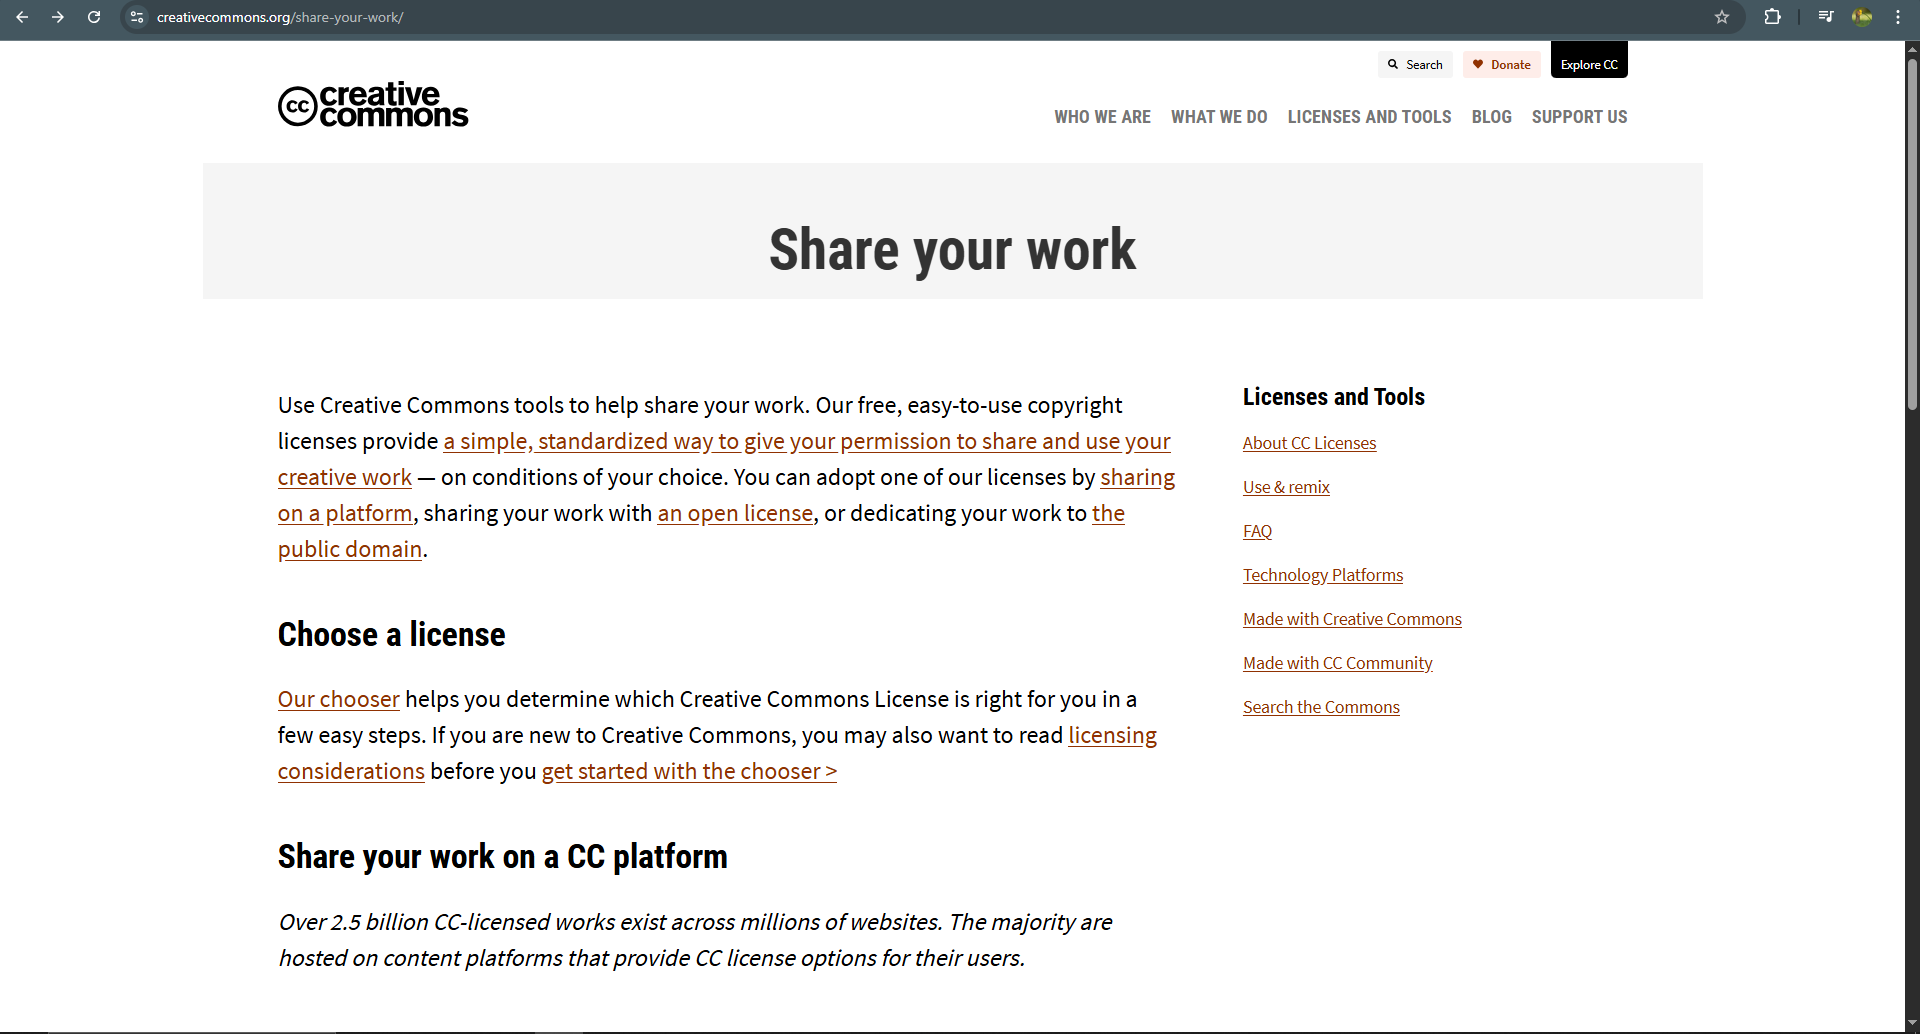Click the 'sharing on a platform' link
Viewport: 1920px width, 1034px height.
[x=1137, y=477]
